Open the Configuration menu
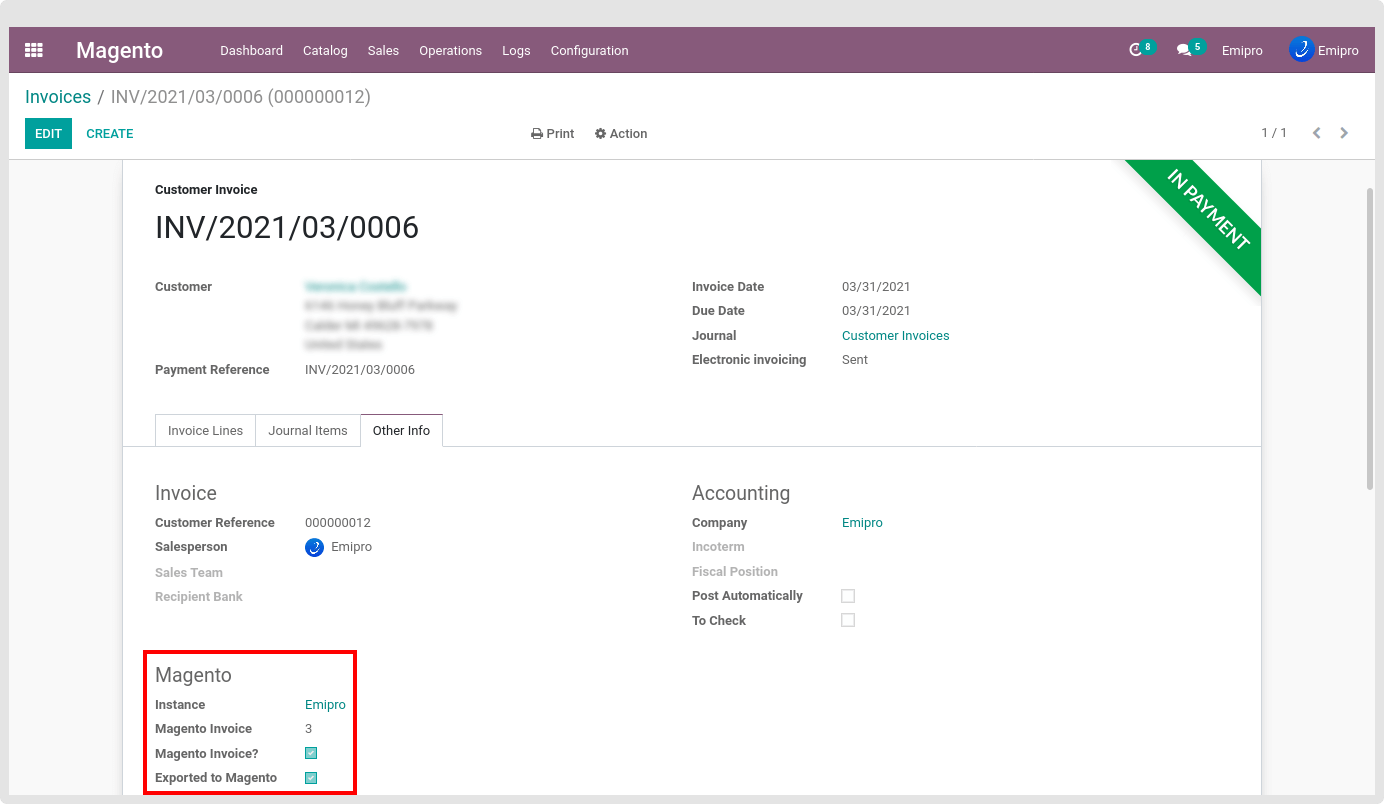Screen dimensions: 1384x804 (x=589, y=50)
